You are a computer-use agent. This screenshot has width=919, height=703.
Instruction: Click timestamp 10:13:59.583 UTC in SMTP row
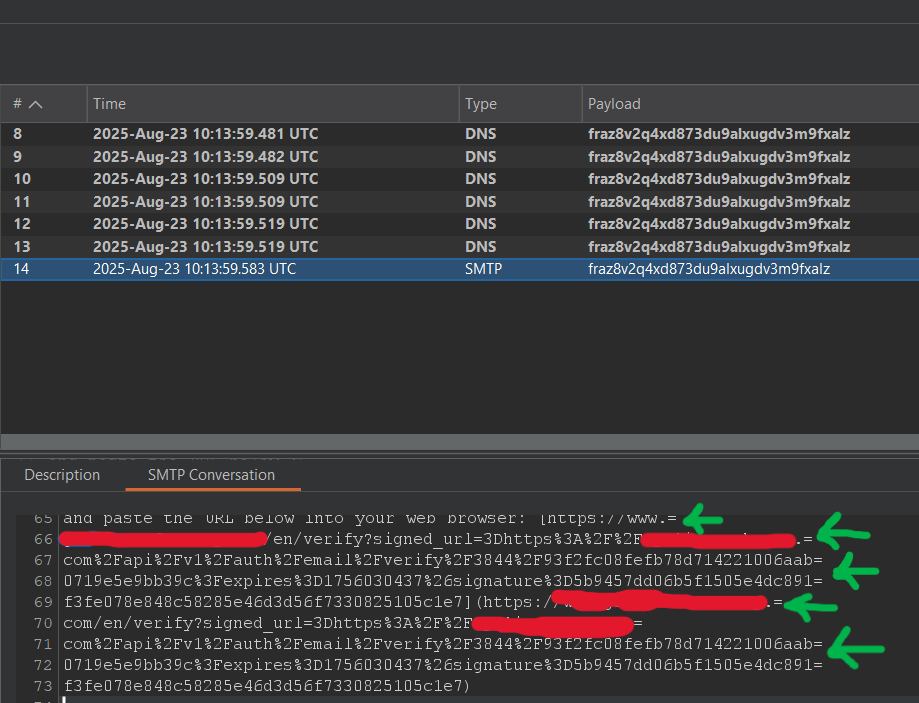pos(195,269)
